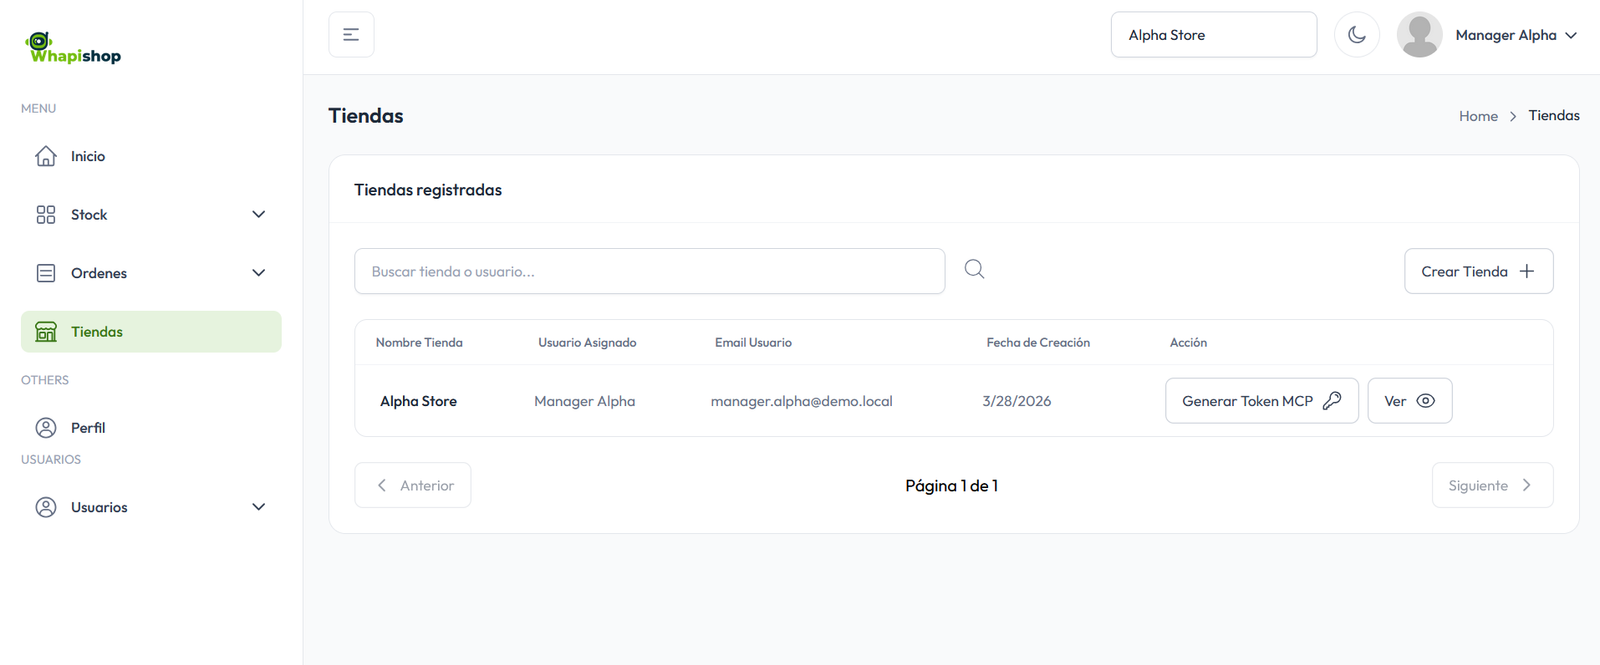Click the Manager Alpha avatar picture

coord(1419,35)
